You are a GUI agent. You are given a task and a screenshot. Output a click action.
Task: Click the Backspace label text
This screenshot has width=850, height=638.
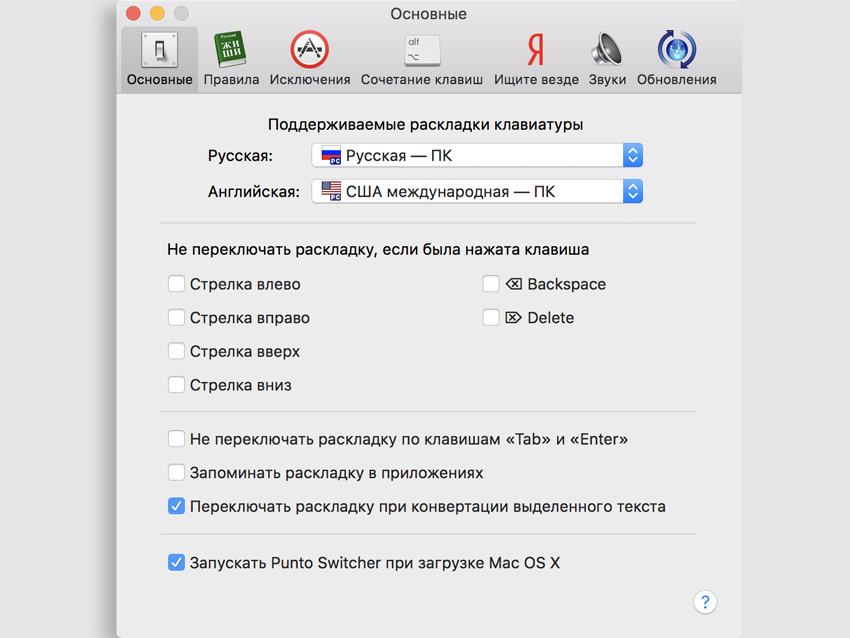coord(566,284)
